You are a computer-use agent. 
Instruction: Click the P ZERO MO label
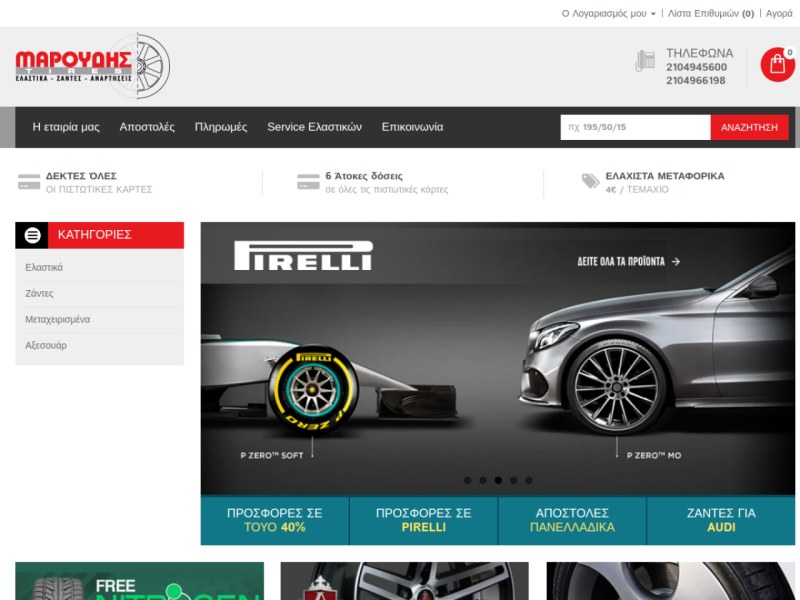click(x=654, y=455)
